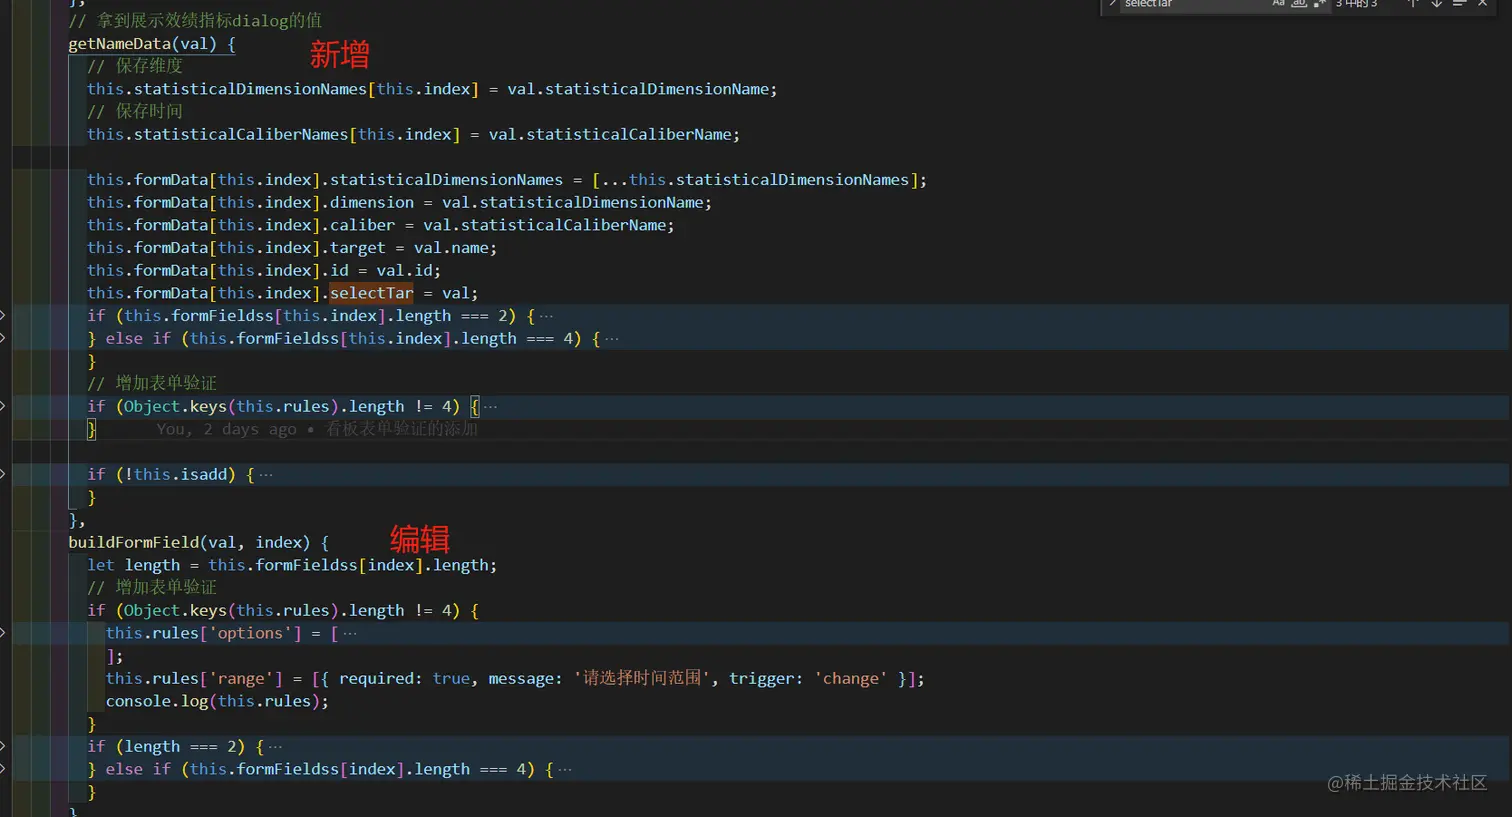Click the ellipsis after "this.rules['options'] = ["
Image resolution: width=1512 pixels, height=817 pixels.
point(350,634)
